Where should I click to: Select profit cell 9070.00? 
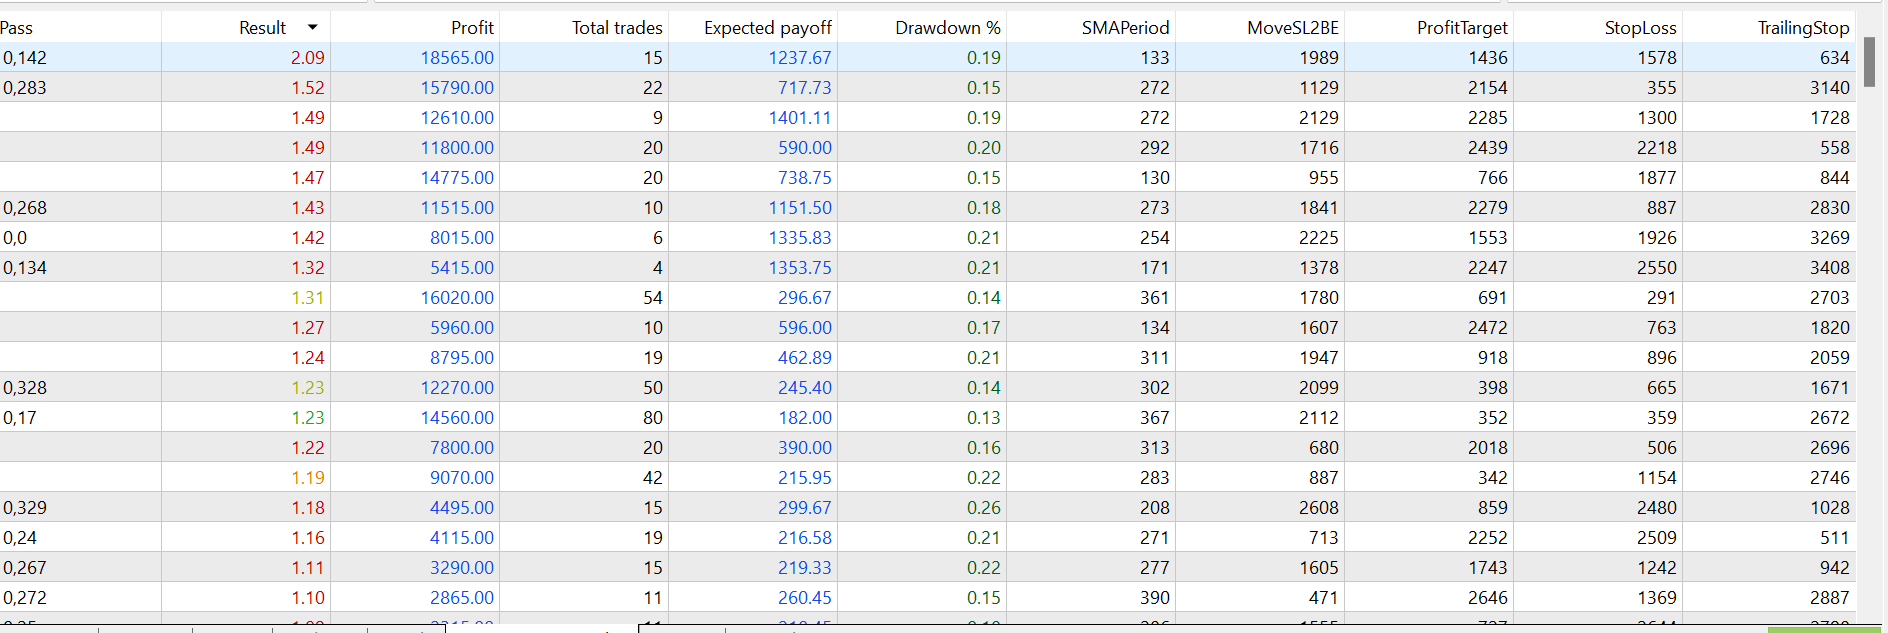point(462,478)
